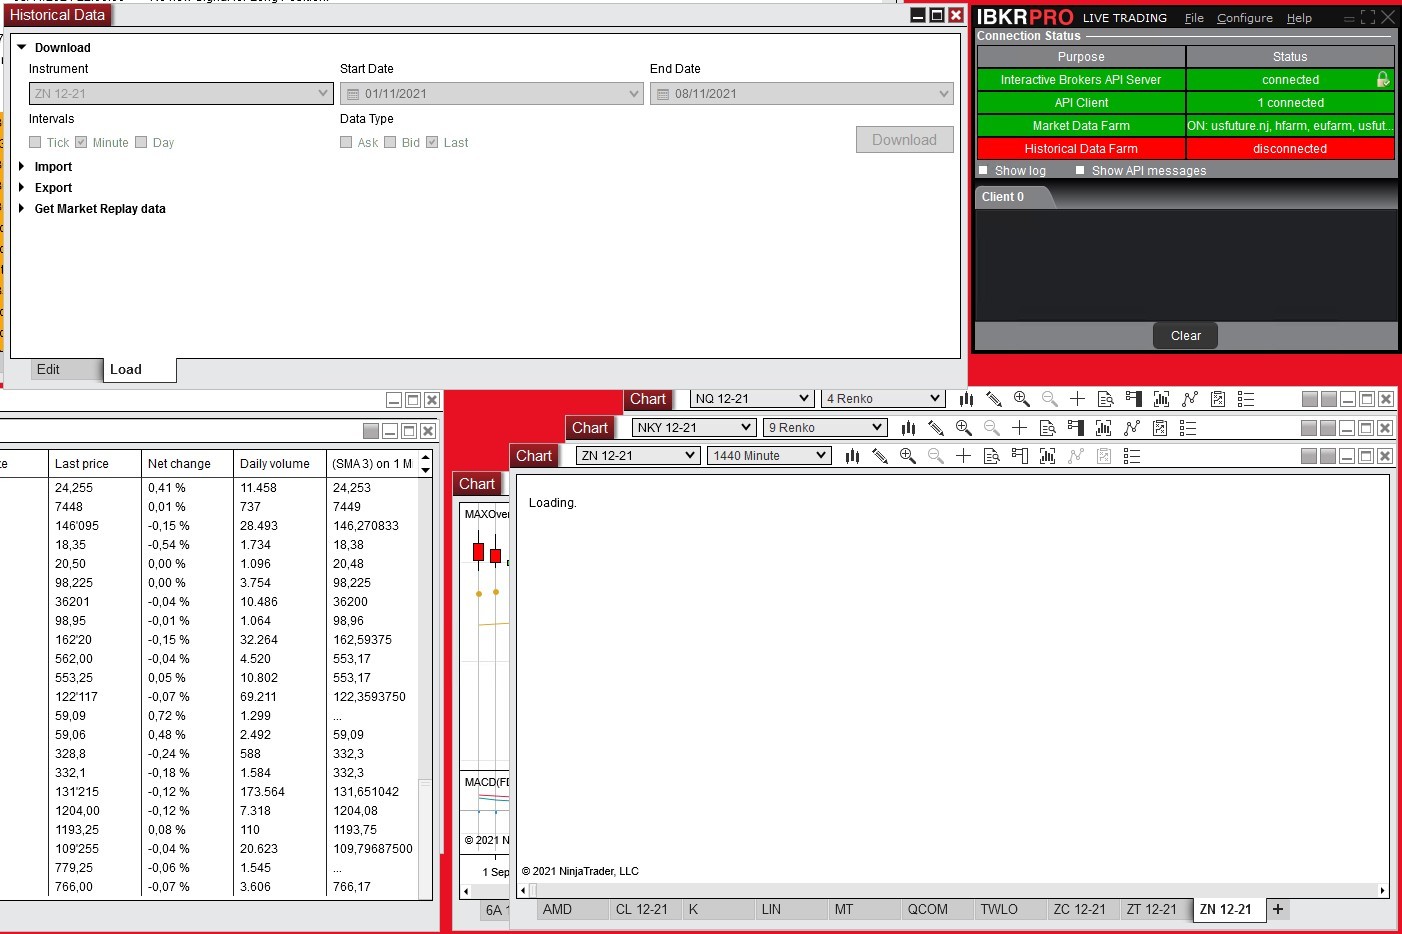1402x934 pixels.
Task: Click the ZN 12-21 chart horizontal scrollbar
Action: point(953,890)
